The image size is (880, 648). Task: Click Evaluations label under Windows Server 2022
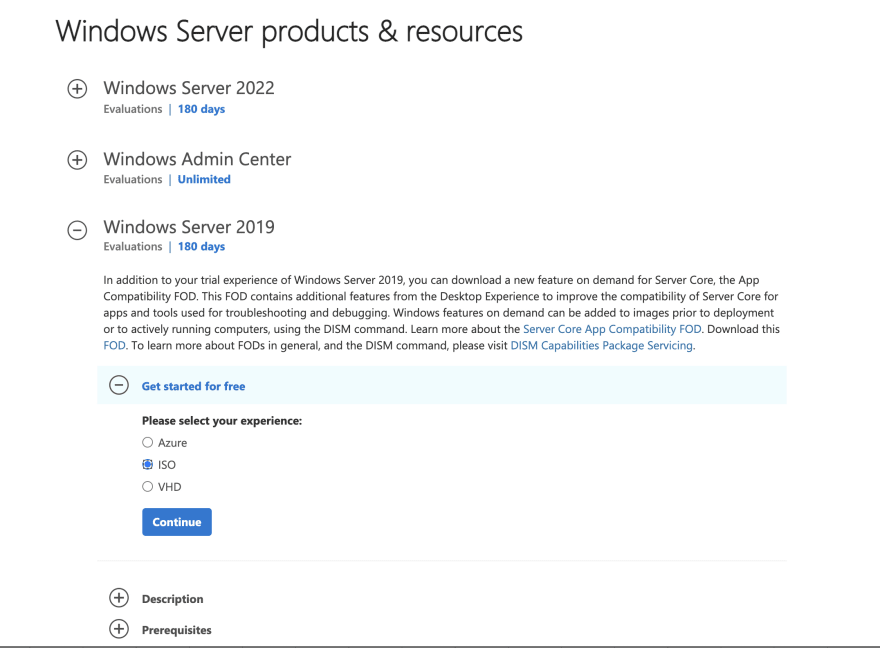(132, 109)
